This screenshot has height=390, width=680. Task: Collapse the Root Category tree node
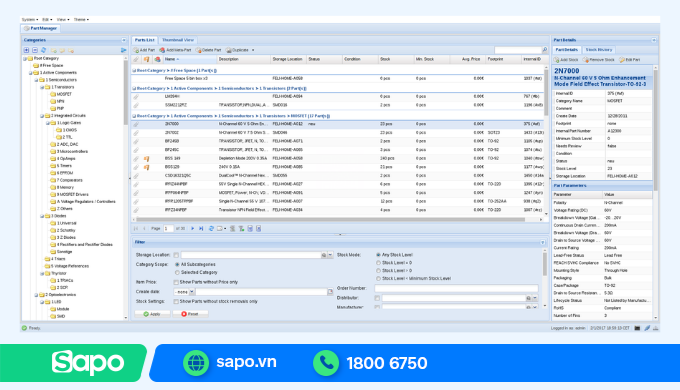25,58
